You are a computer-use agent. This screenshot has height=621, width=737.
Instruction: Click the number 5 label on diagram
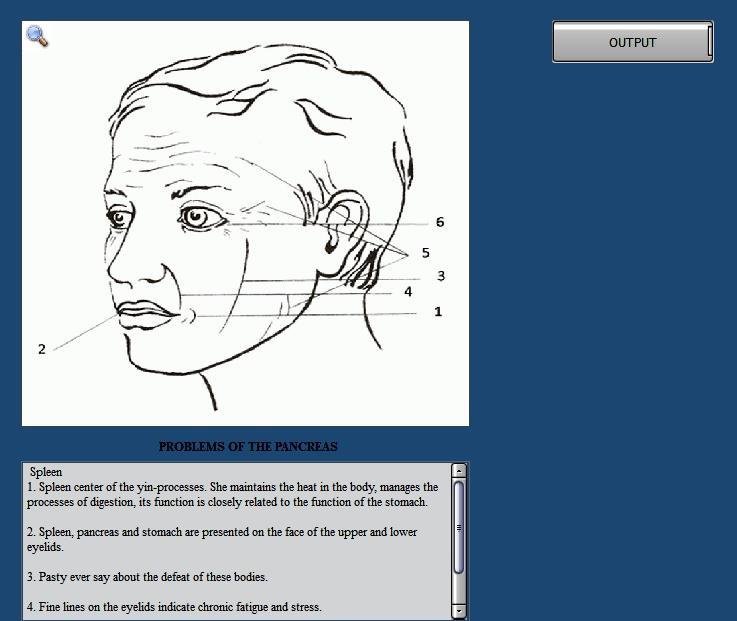pyautogui.click(x=425, y=253)
